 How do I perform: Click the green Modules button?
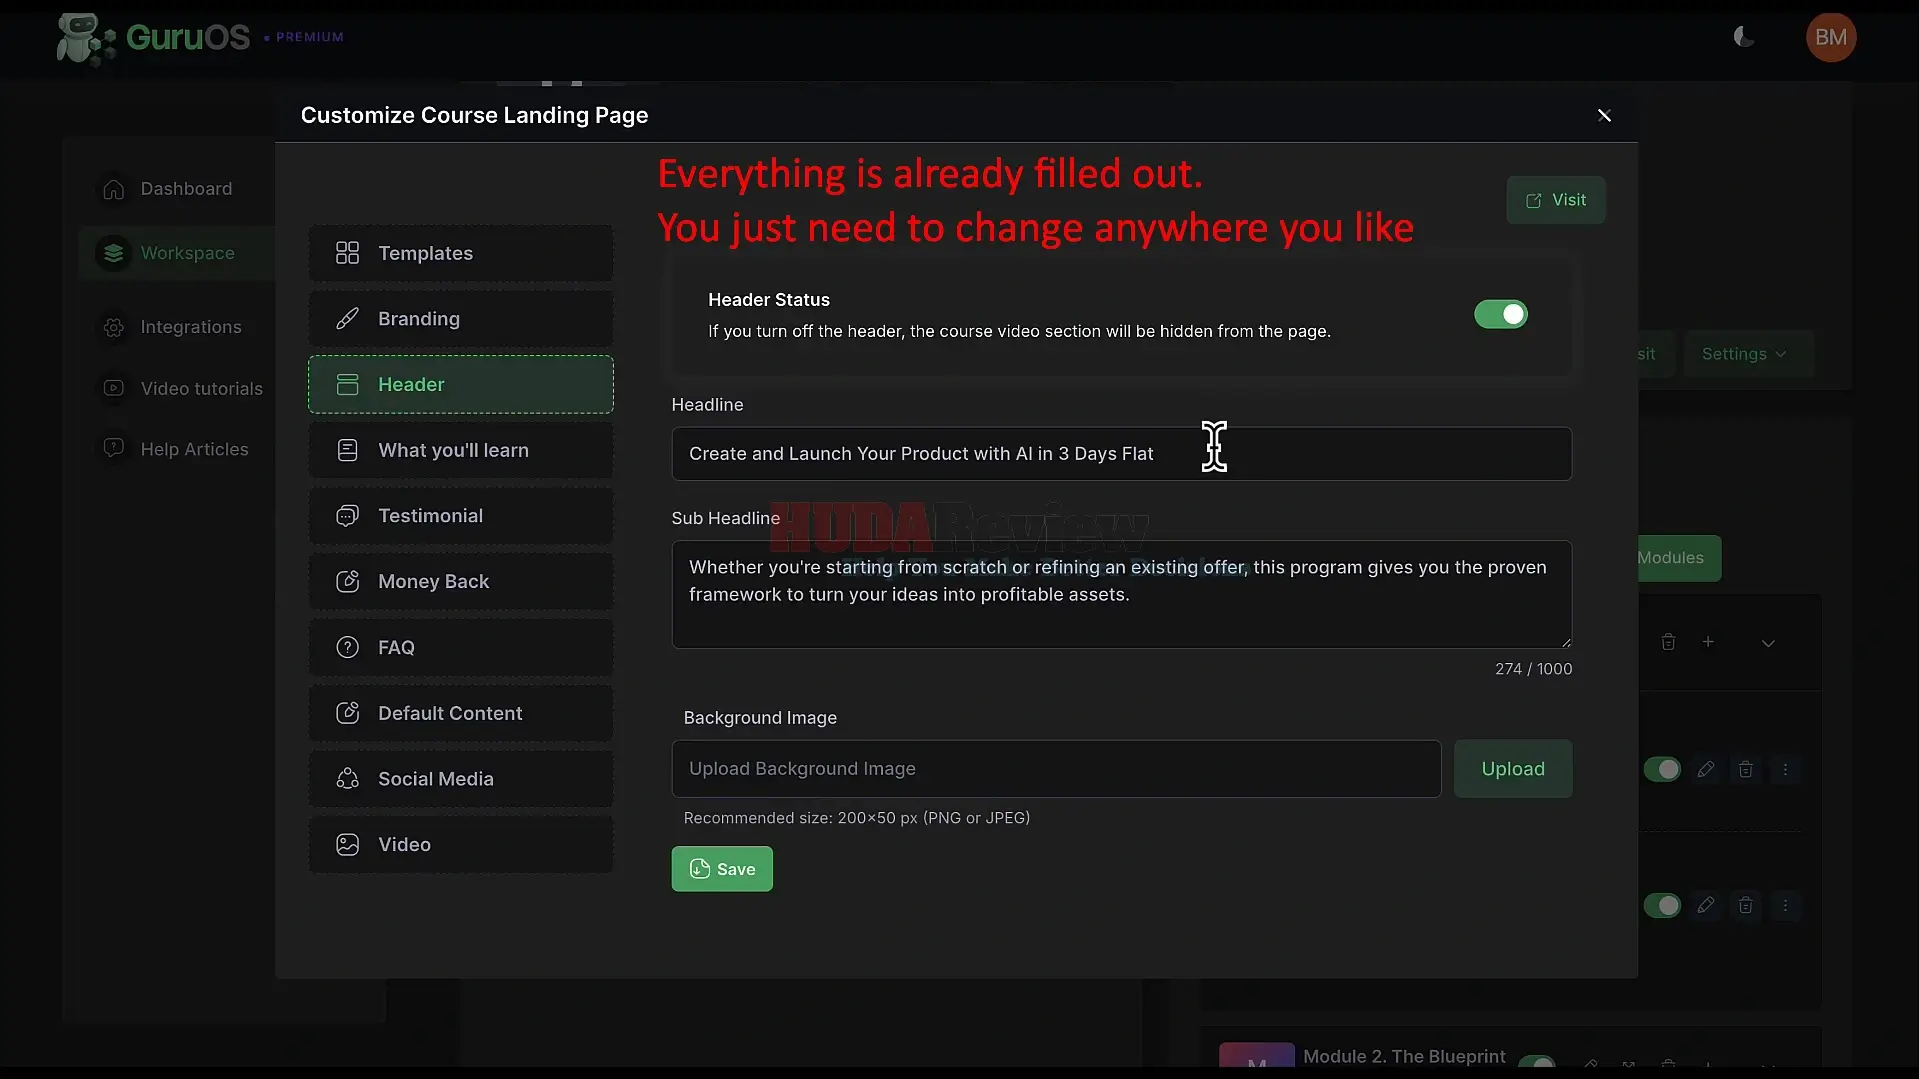point(1678,558)
